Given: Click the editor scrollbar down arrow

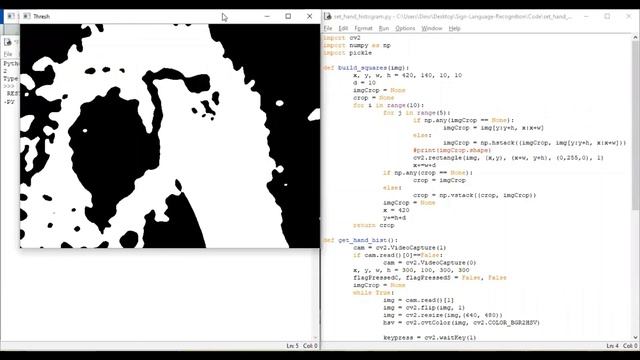Looking at the screenshot, I should (x=636, y=338).
